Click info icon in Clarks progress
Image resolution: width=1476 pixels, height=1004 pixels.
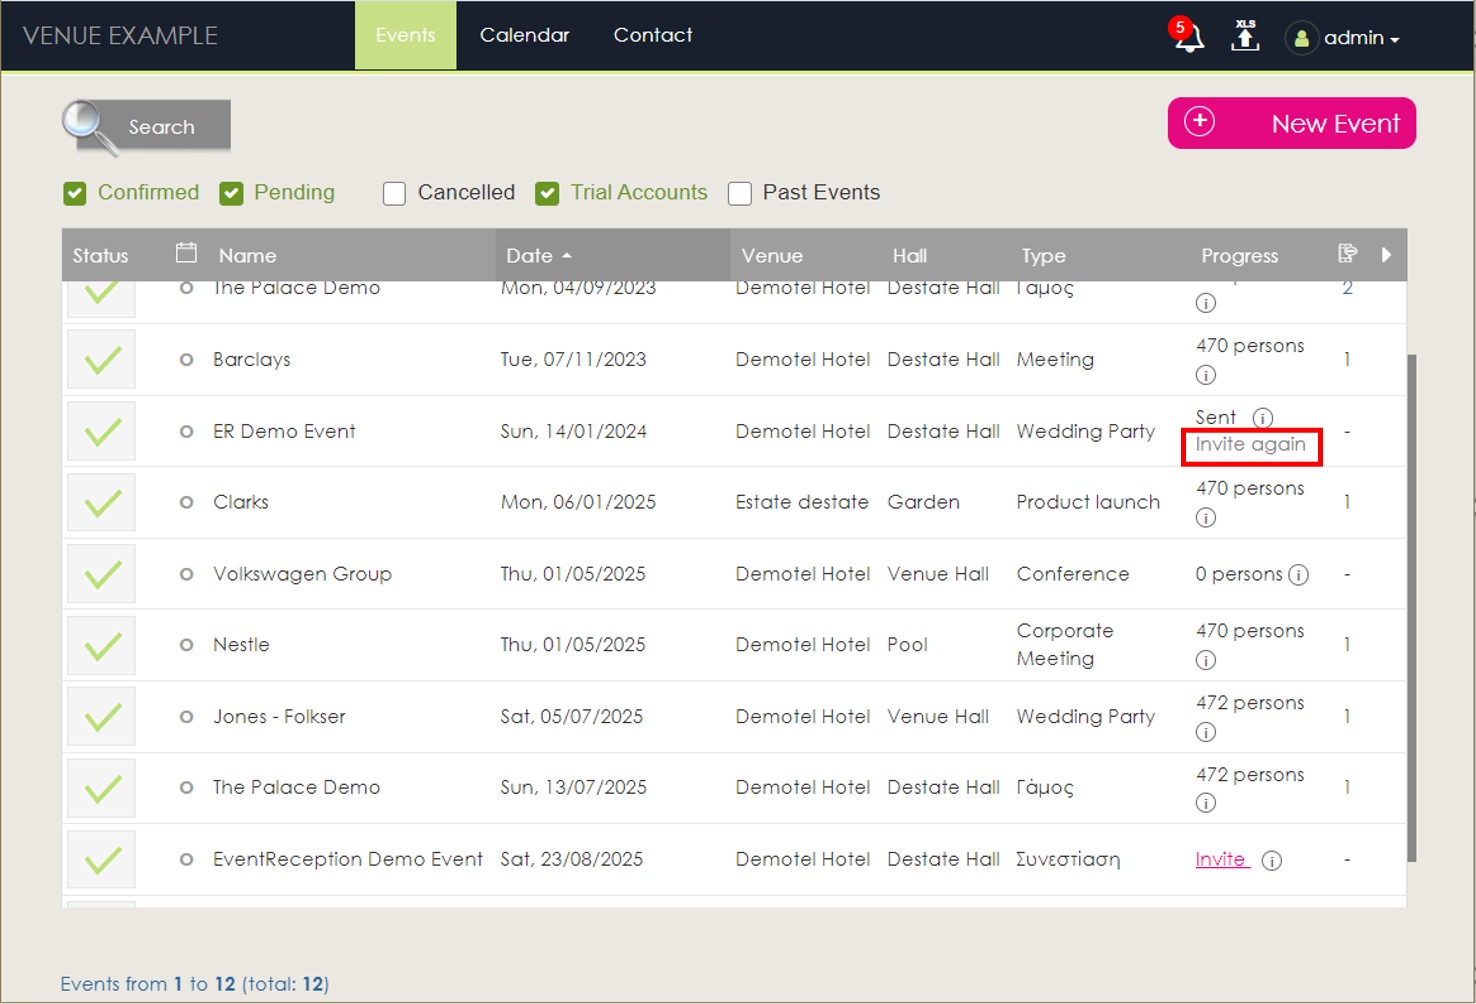click(x=1206, y=518)
